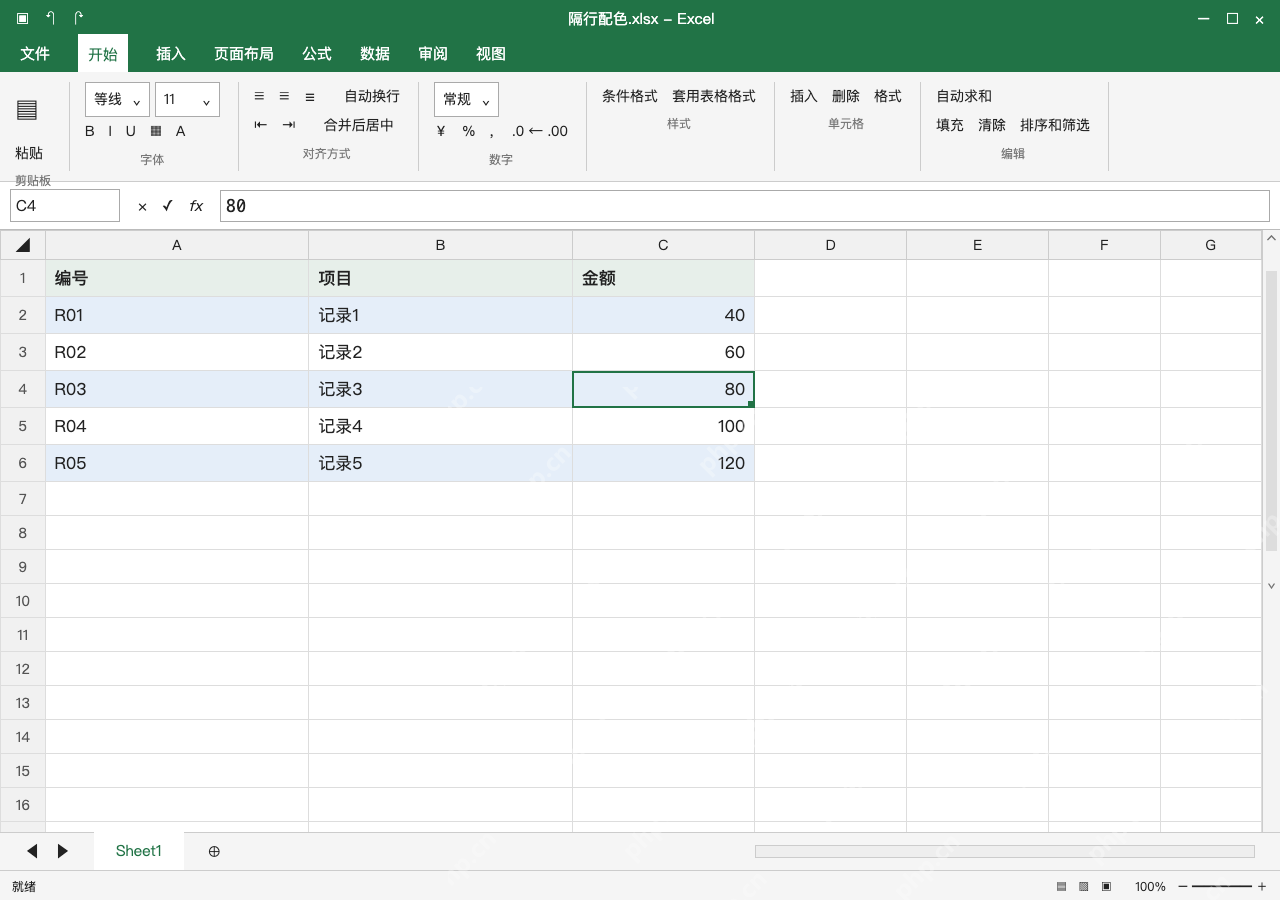
Task: Toggle italic formatting (I)
Action: (x=110, y=131)
